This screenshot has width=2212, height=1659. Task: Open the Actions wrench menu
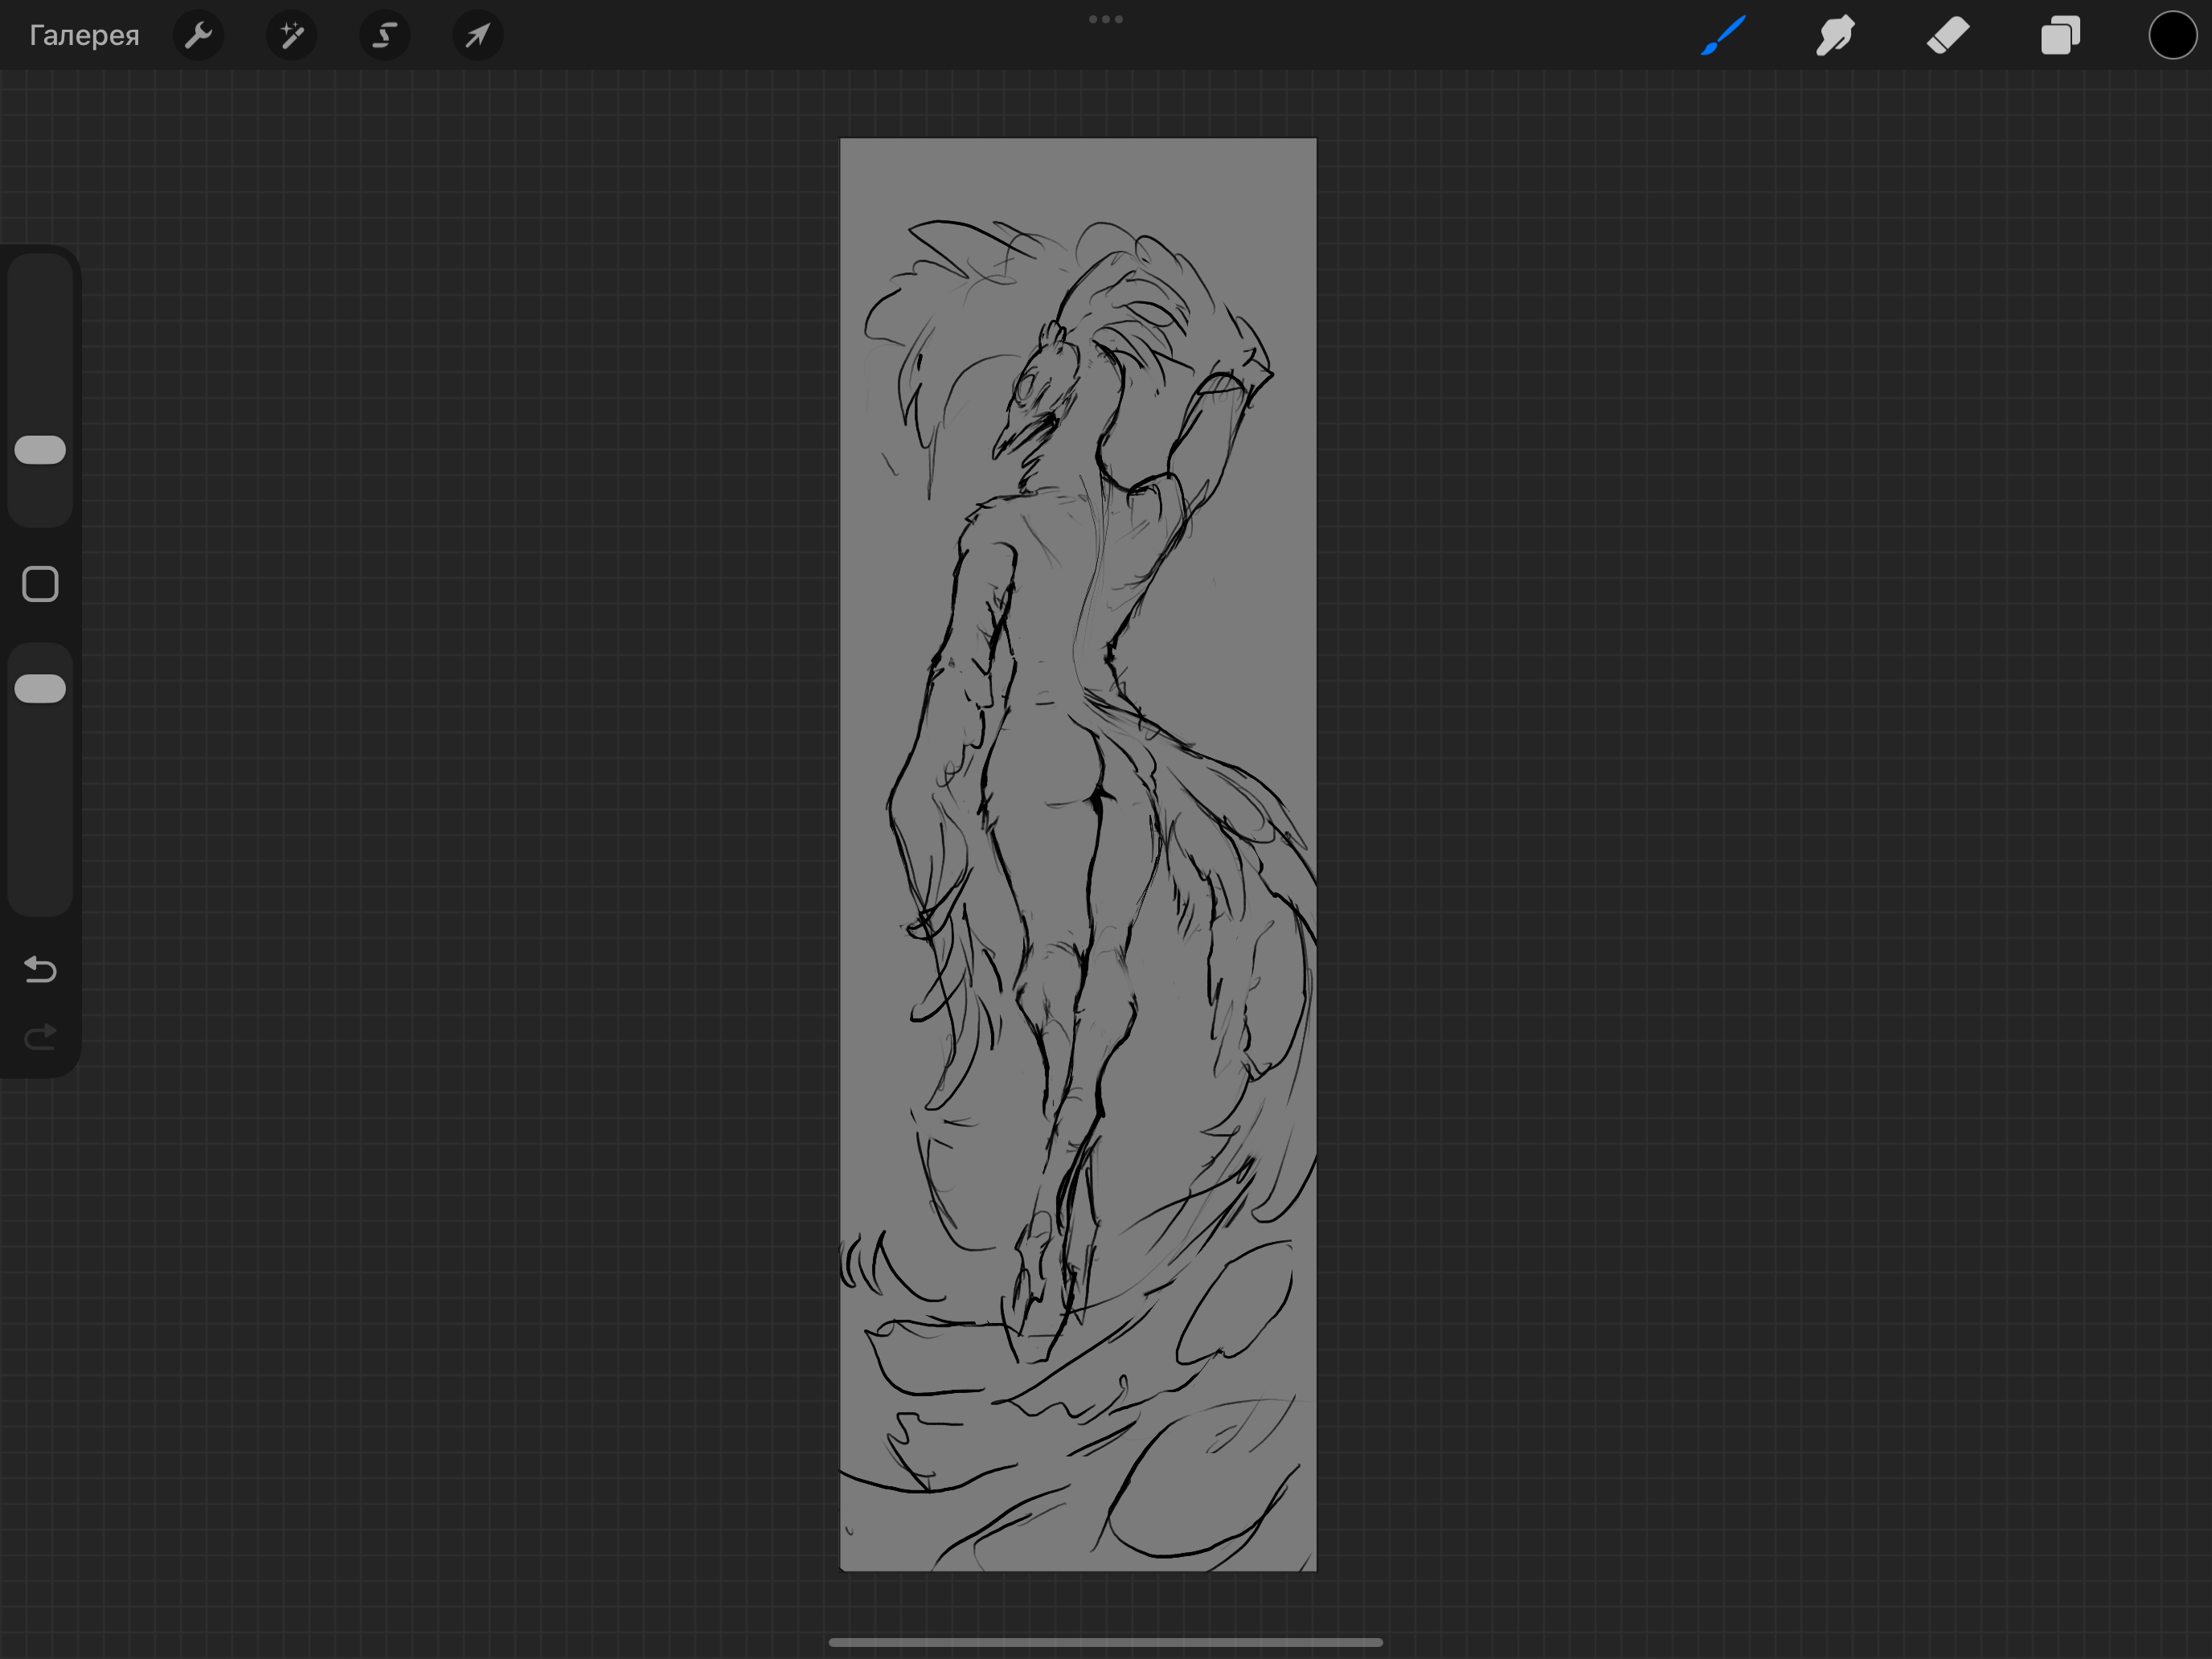pyautogui.click(x=199, y=36)
